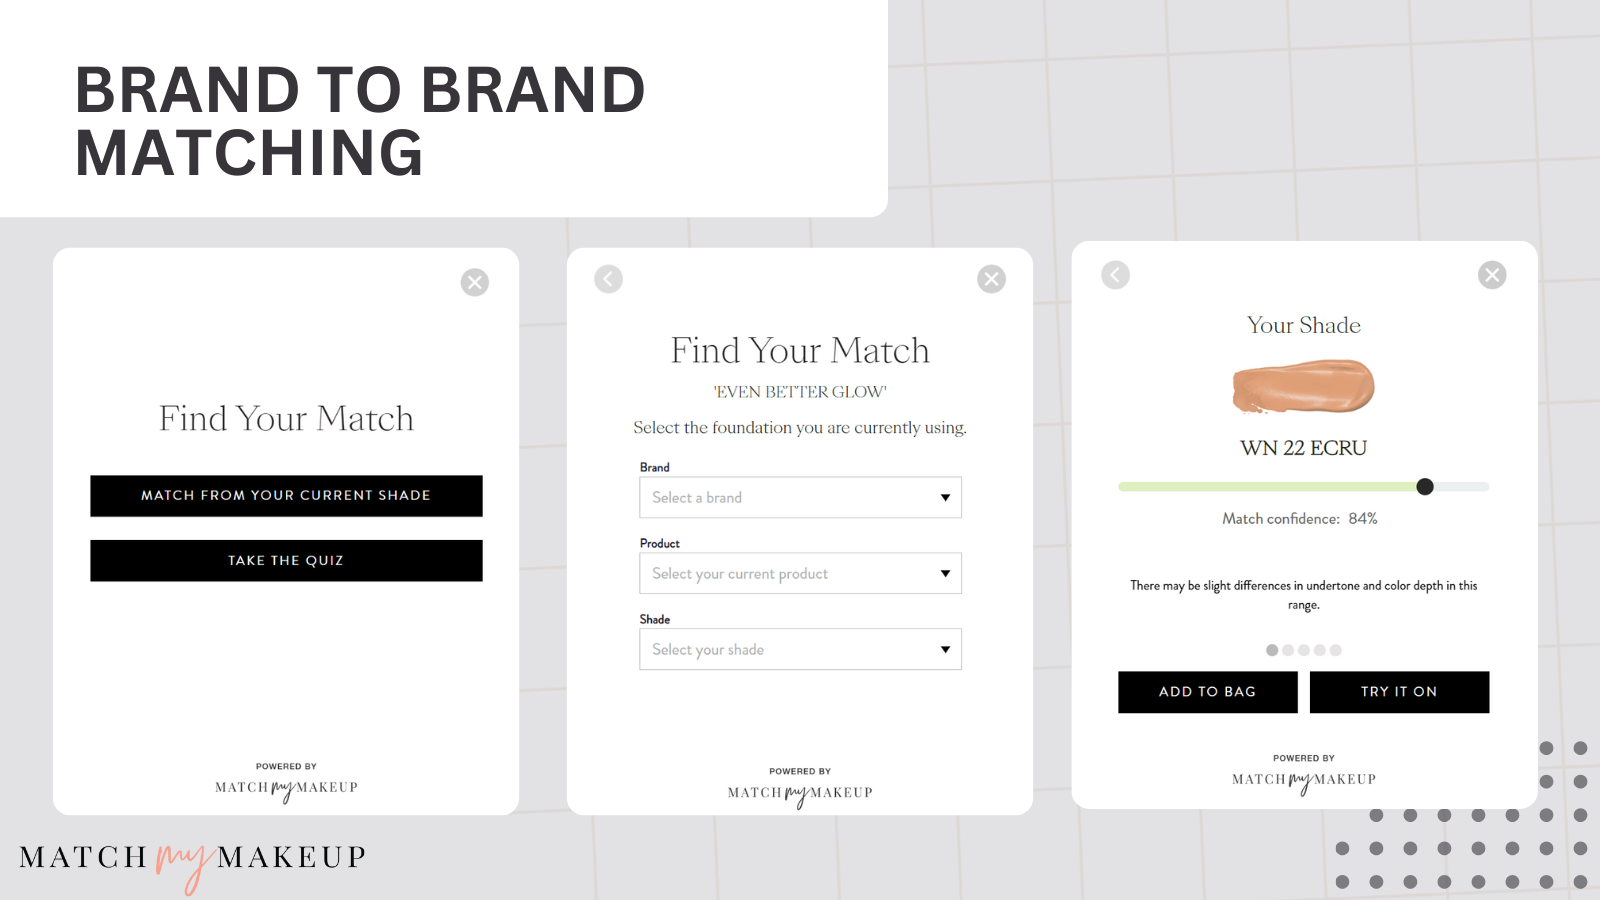Screen dimensions: 1600x900
Task: Go back from the foundation selection panel
Action: (x=608, y=279)
